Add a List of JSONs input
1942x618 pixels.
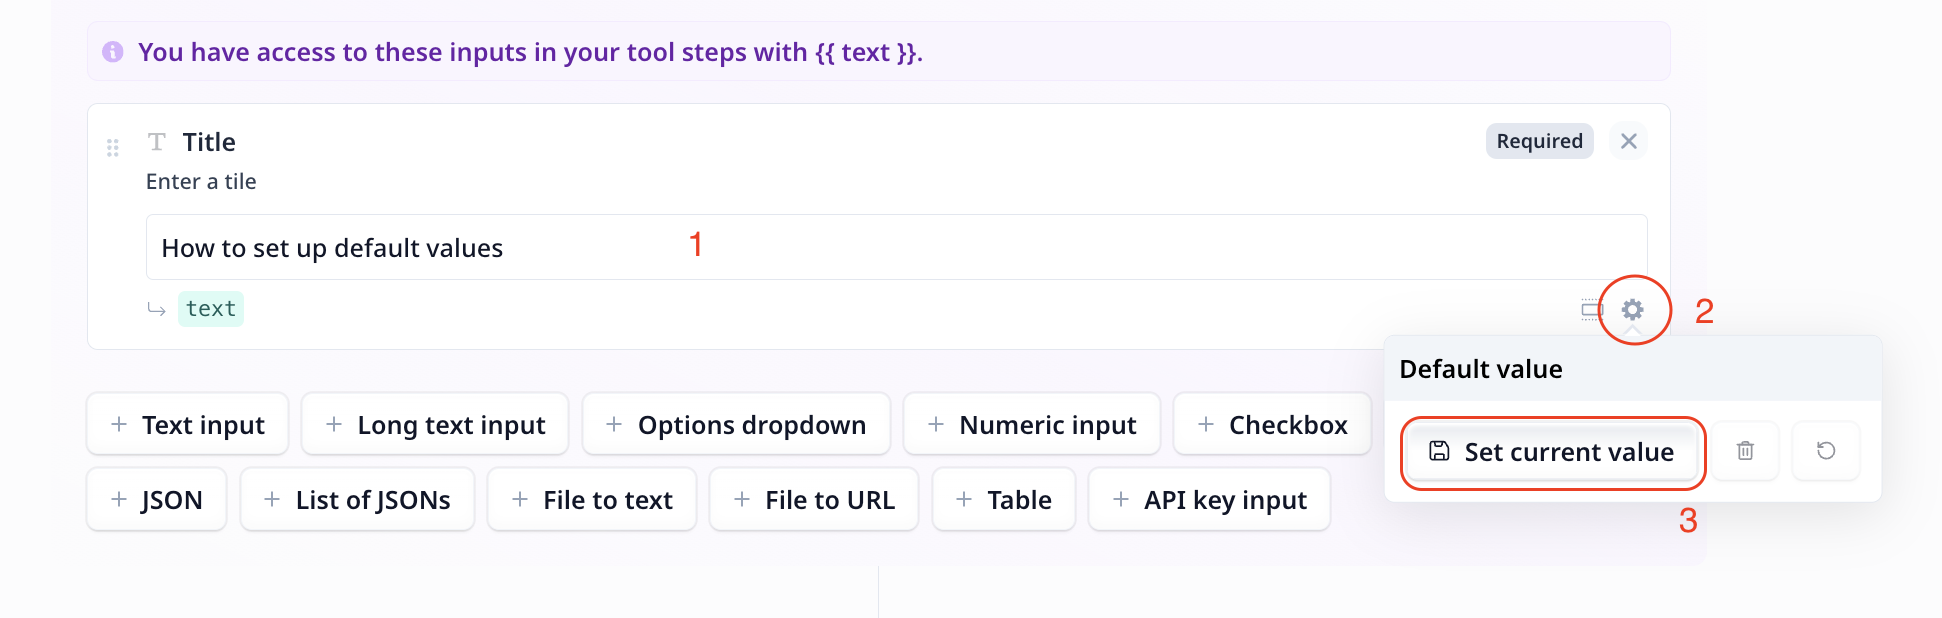point(357,500)
